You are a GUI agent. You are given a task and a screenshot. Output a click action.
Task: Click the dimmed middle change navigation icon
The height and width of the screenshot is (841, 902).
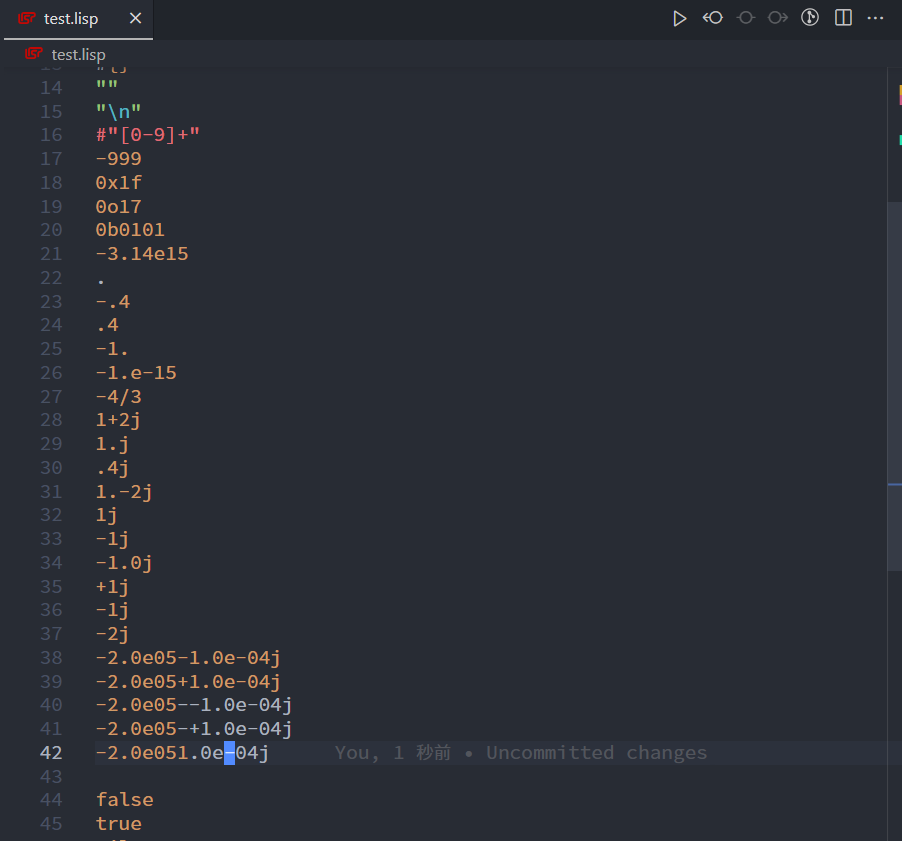coord(745,18)
